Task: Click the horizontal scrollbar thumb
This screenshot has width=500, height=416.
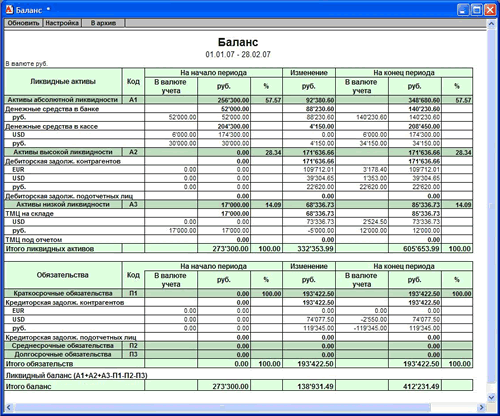Action: [222, 407]
